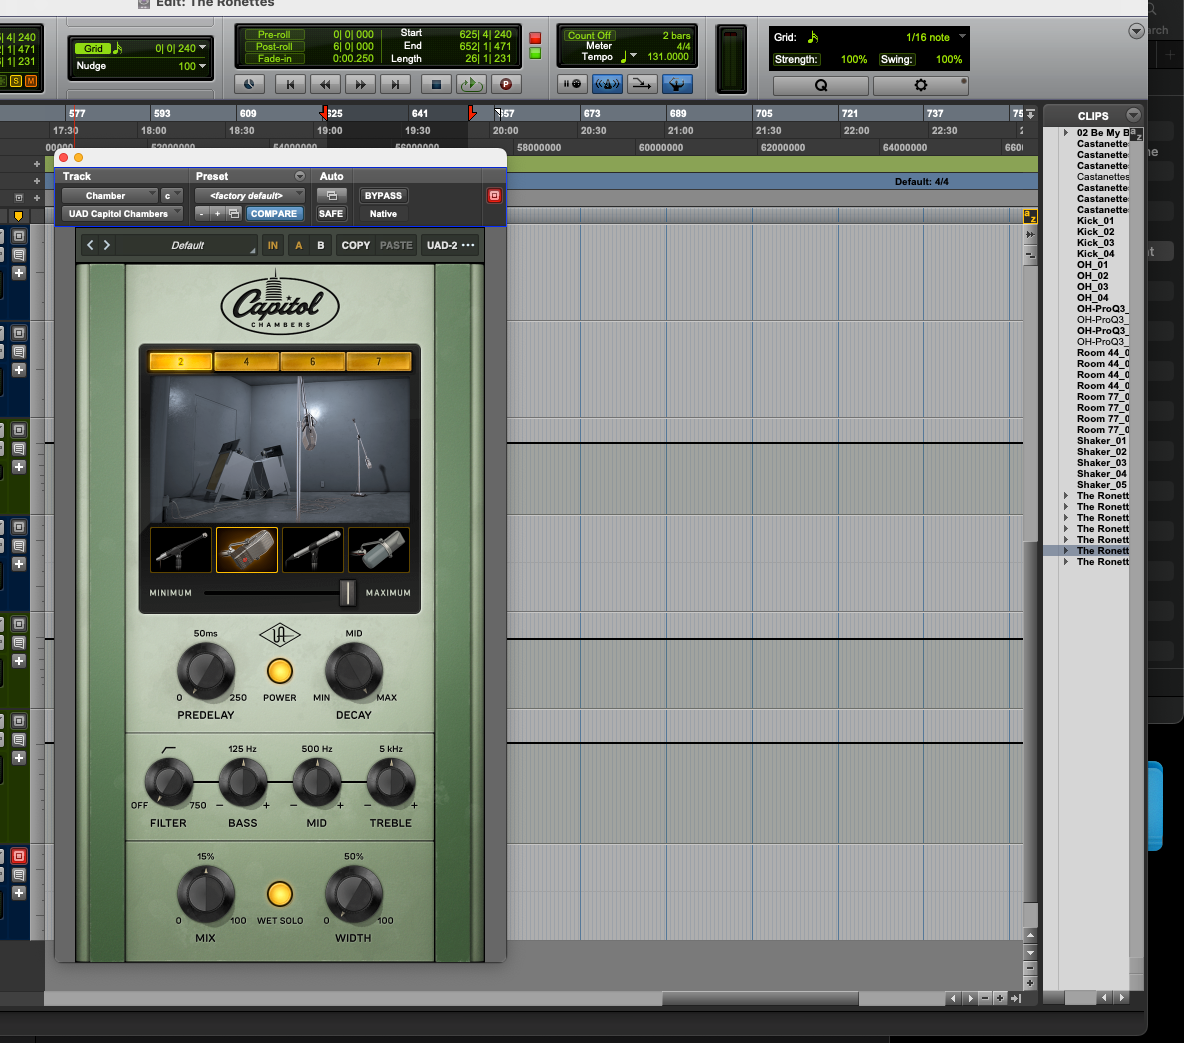This screenshot has height=1043, width=1184.
Task: Select the first slim condenser microphone thumbnail
Action: click(181, 550)
